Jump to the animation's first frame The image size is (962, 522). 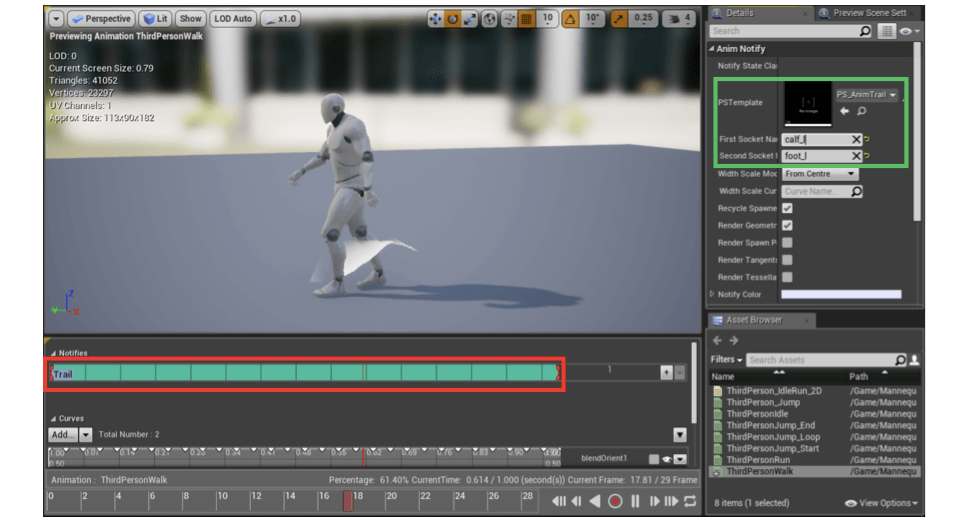tap(559, 501)
